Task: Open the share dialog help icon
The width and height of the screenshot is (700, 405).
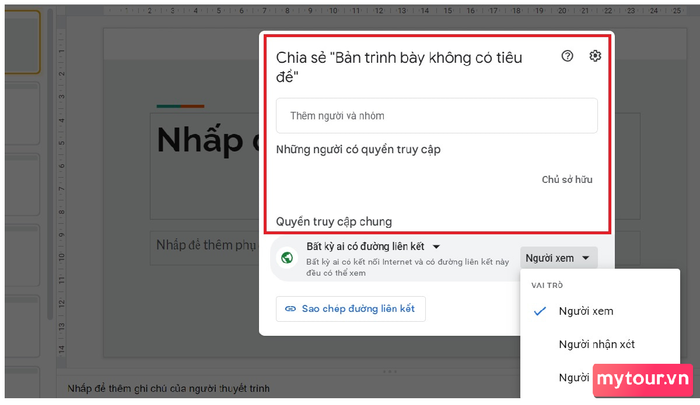Action: [x=567, y=56]
